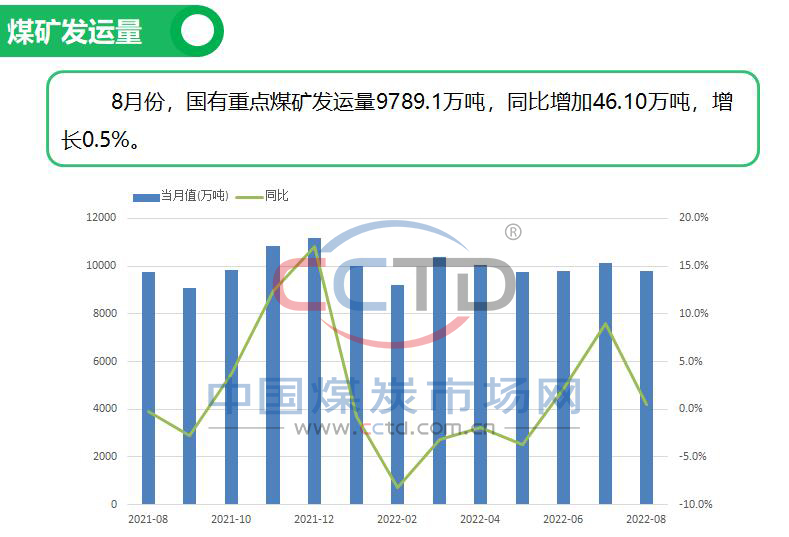Select the 2021-10 blue bar
Viewport: 789px width, 537px height.
(231, 387)
